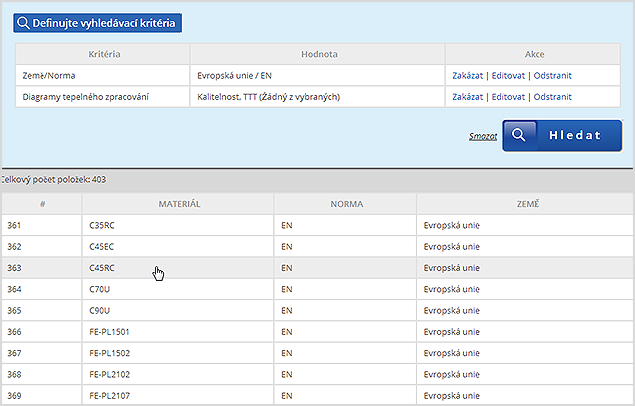Click EN norm in the C70U row

pyautogui.click(x=287, y=289)
